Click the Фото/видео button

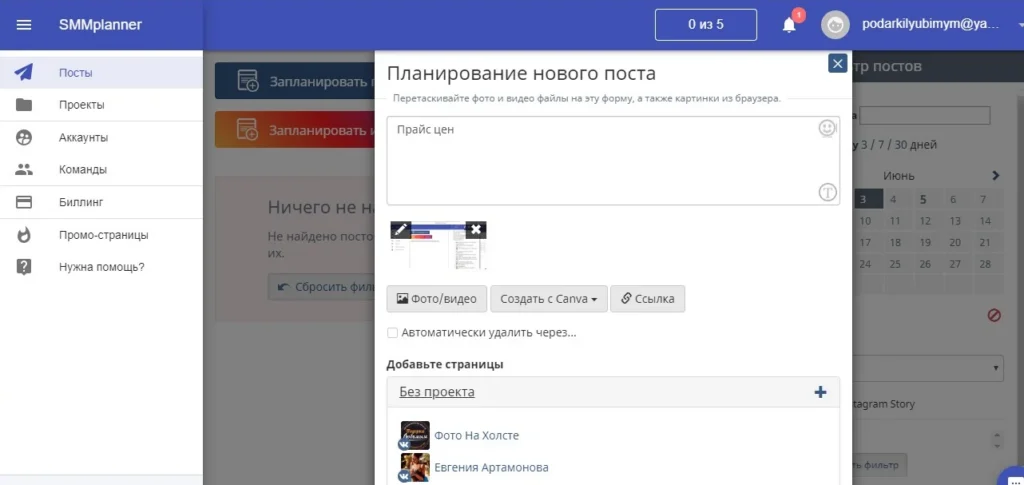point(437,299)
